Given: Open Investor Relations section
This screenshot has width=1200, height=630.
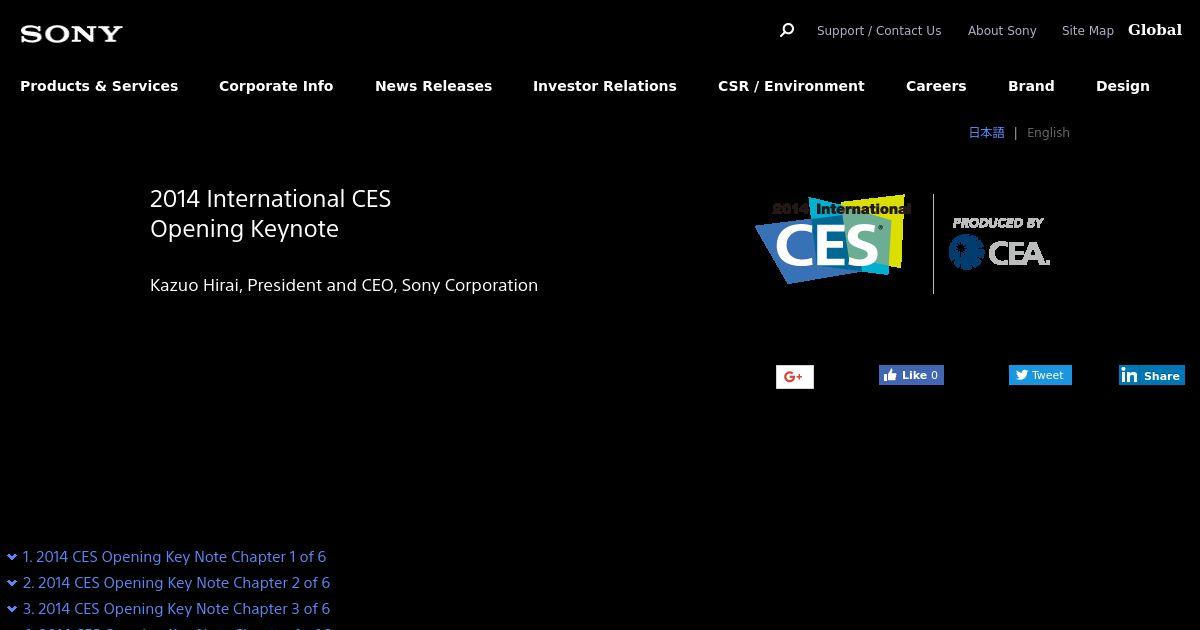Looking at the screenshot, I should point(605,86).
